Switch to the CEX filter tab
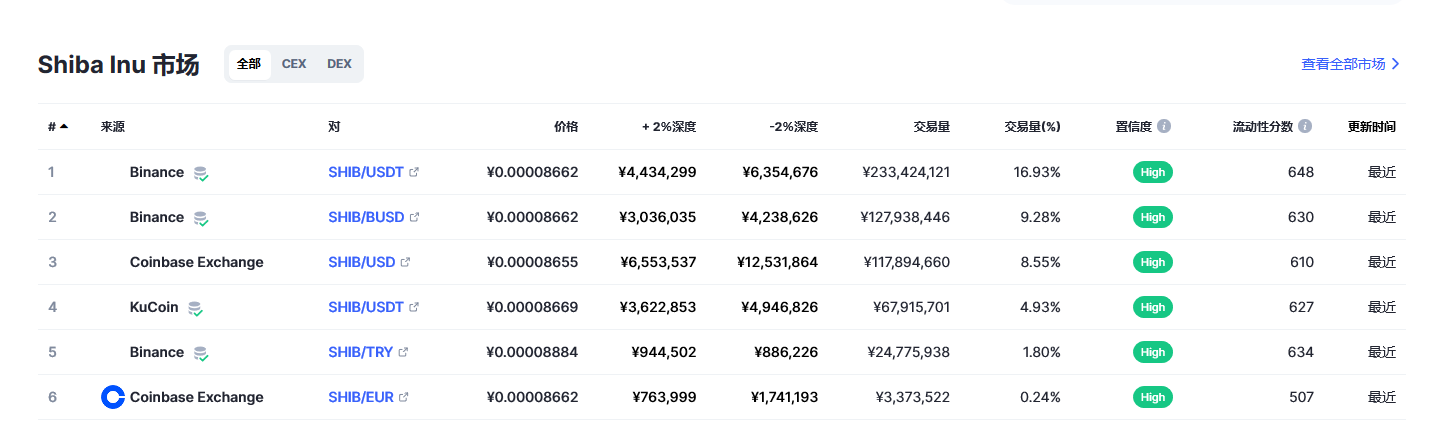The image size is (1450, 430). [294, 64]
